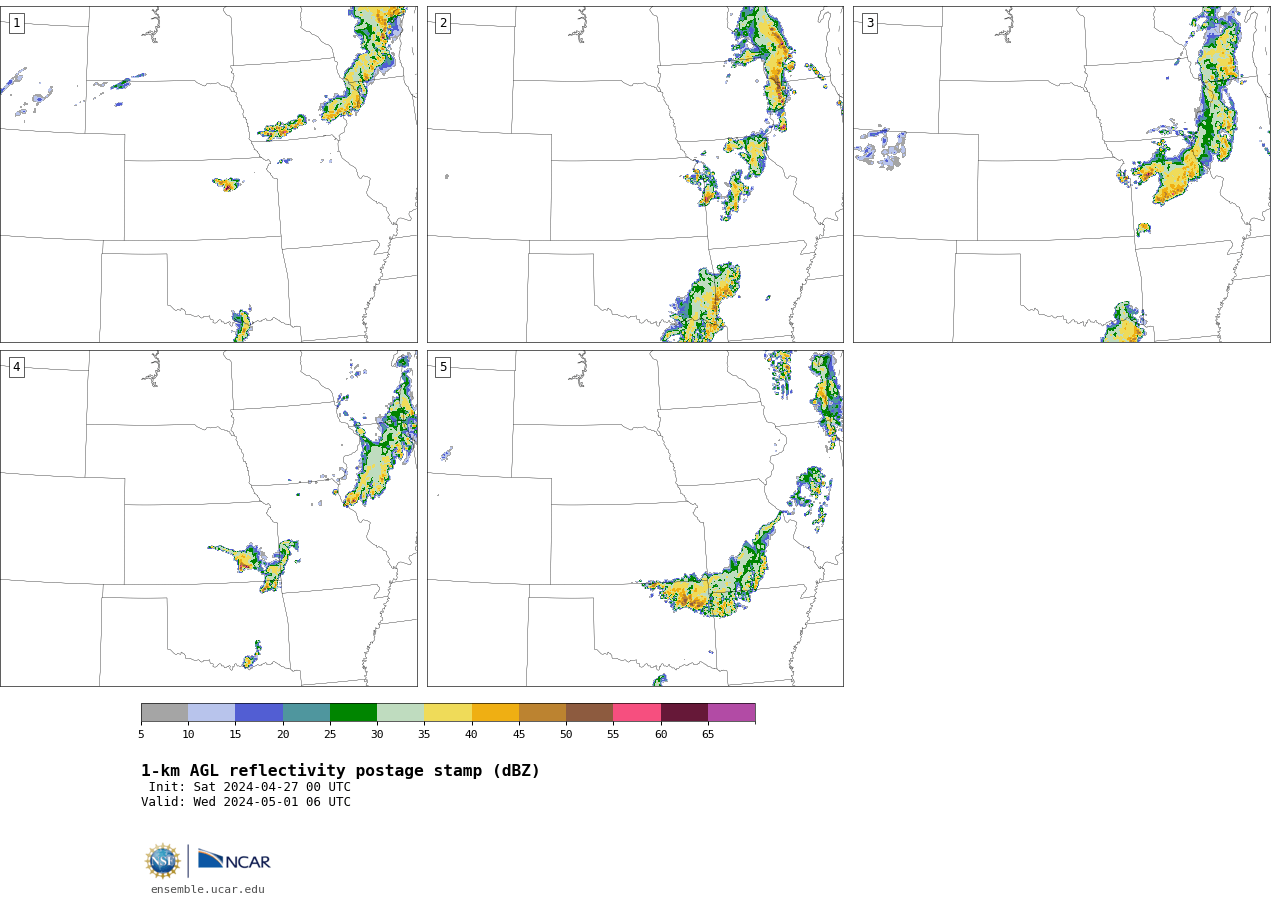Click the colorbar tick label 50
The image size is (1280, 901).
pos(566,735)
